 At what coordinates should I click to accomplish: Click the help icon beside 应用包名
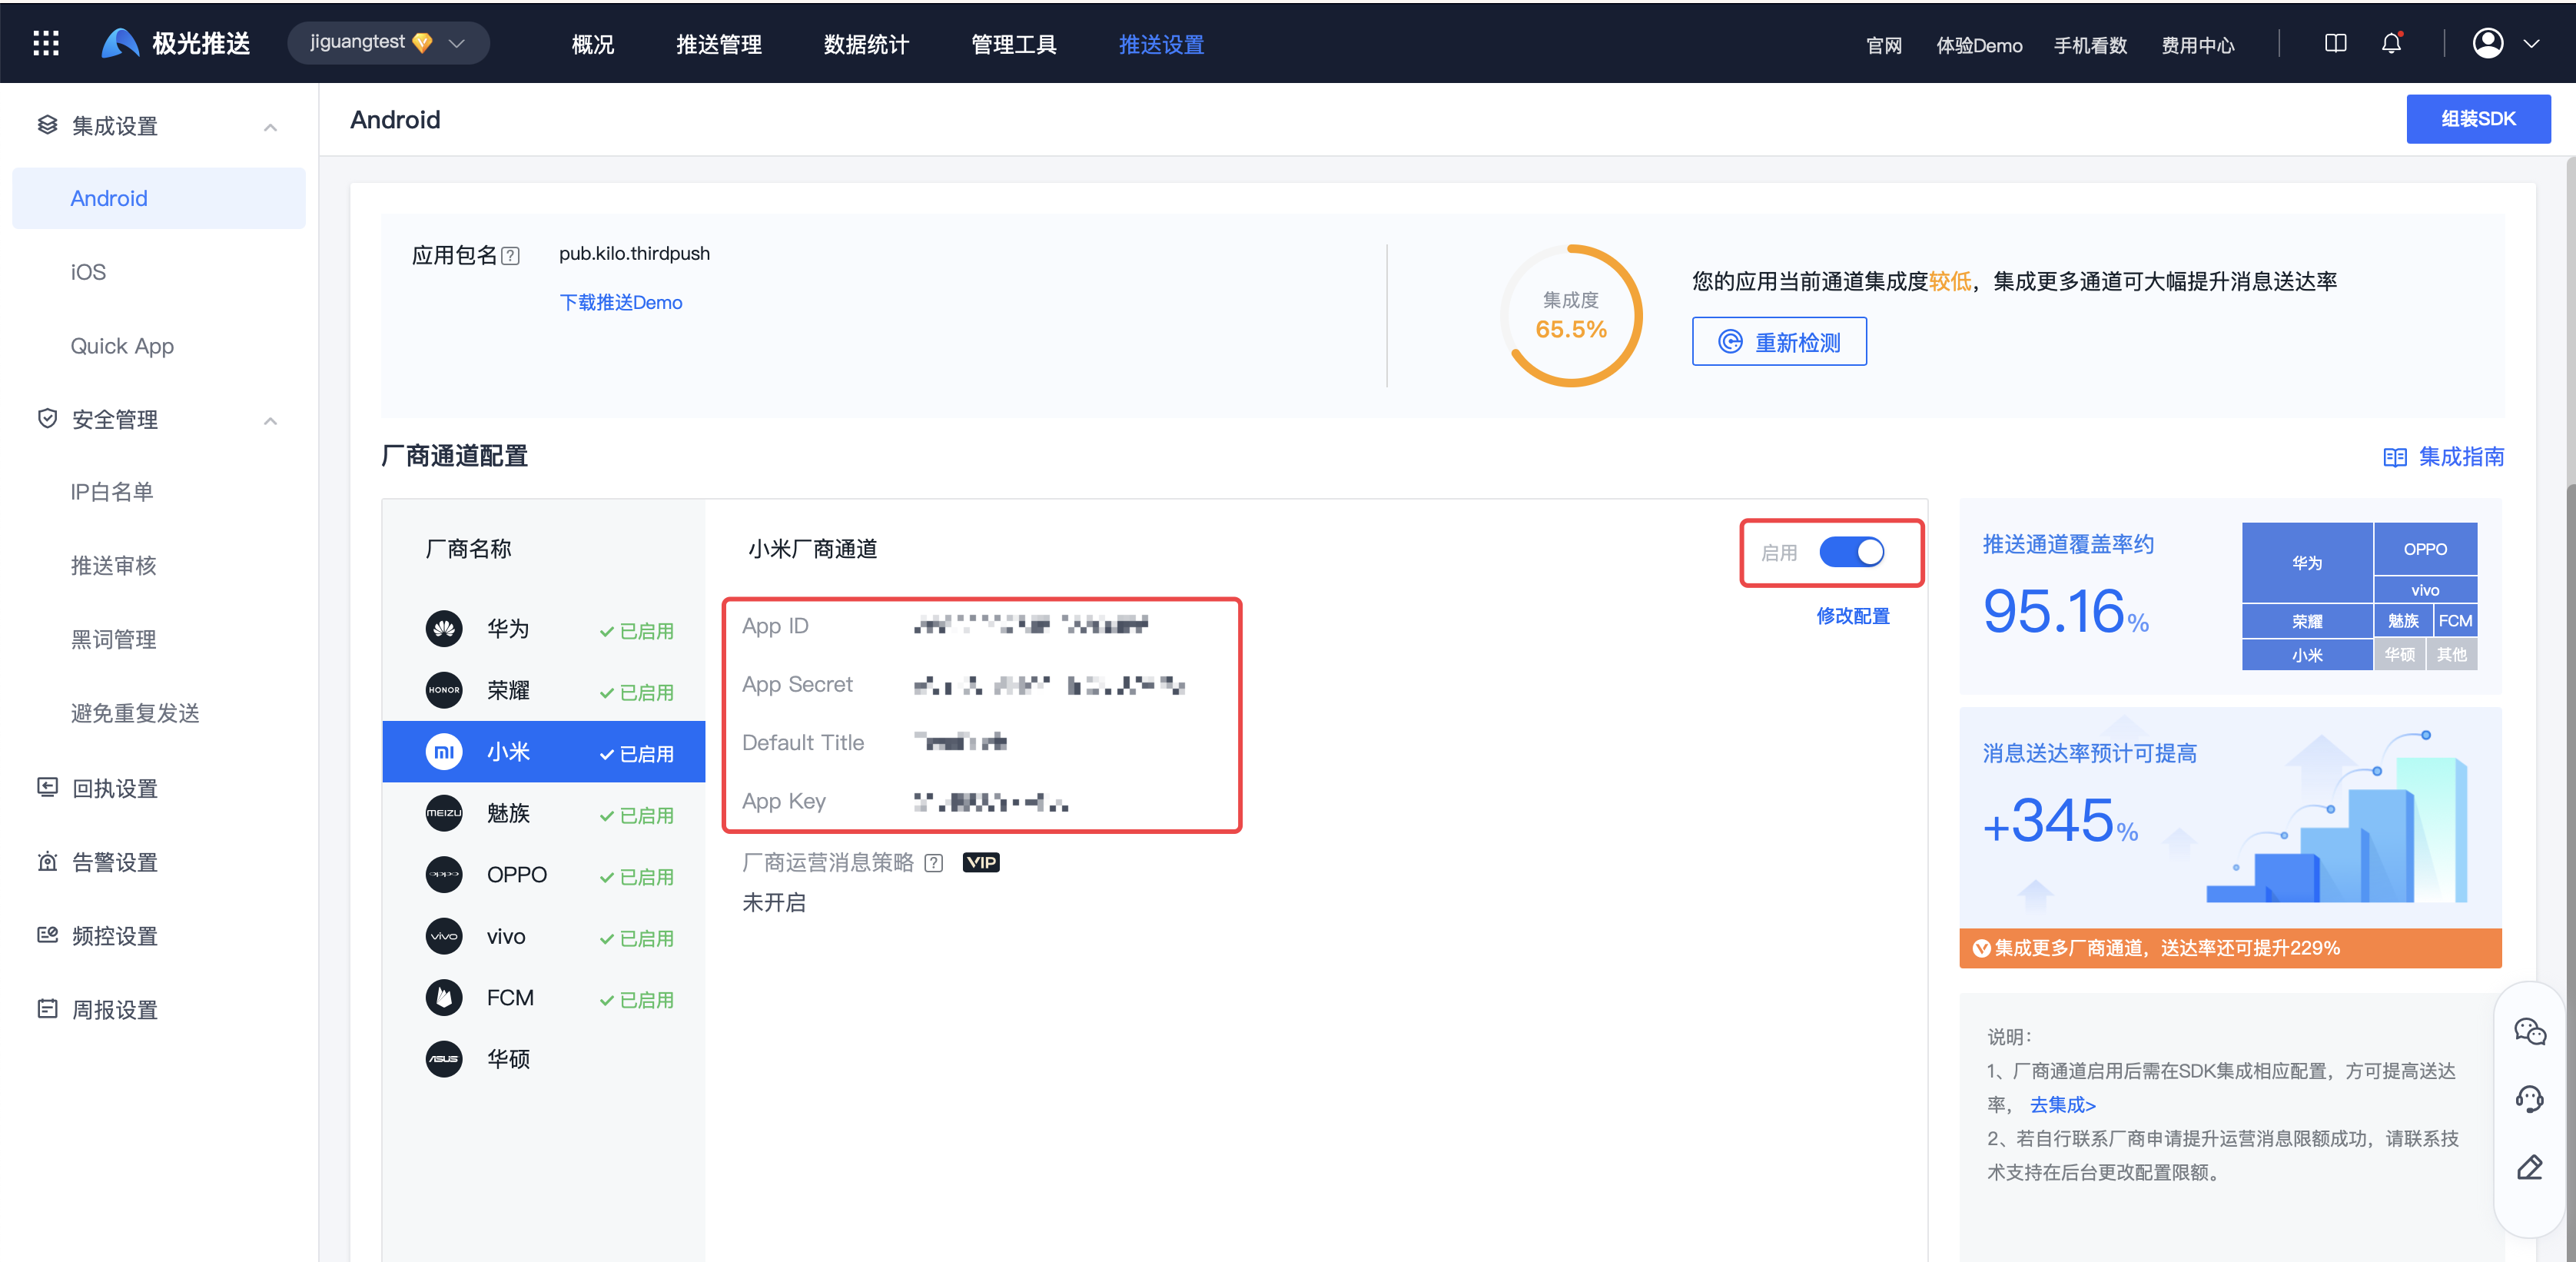(x=510, y=256)
